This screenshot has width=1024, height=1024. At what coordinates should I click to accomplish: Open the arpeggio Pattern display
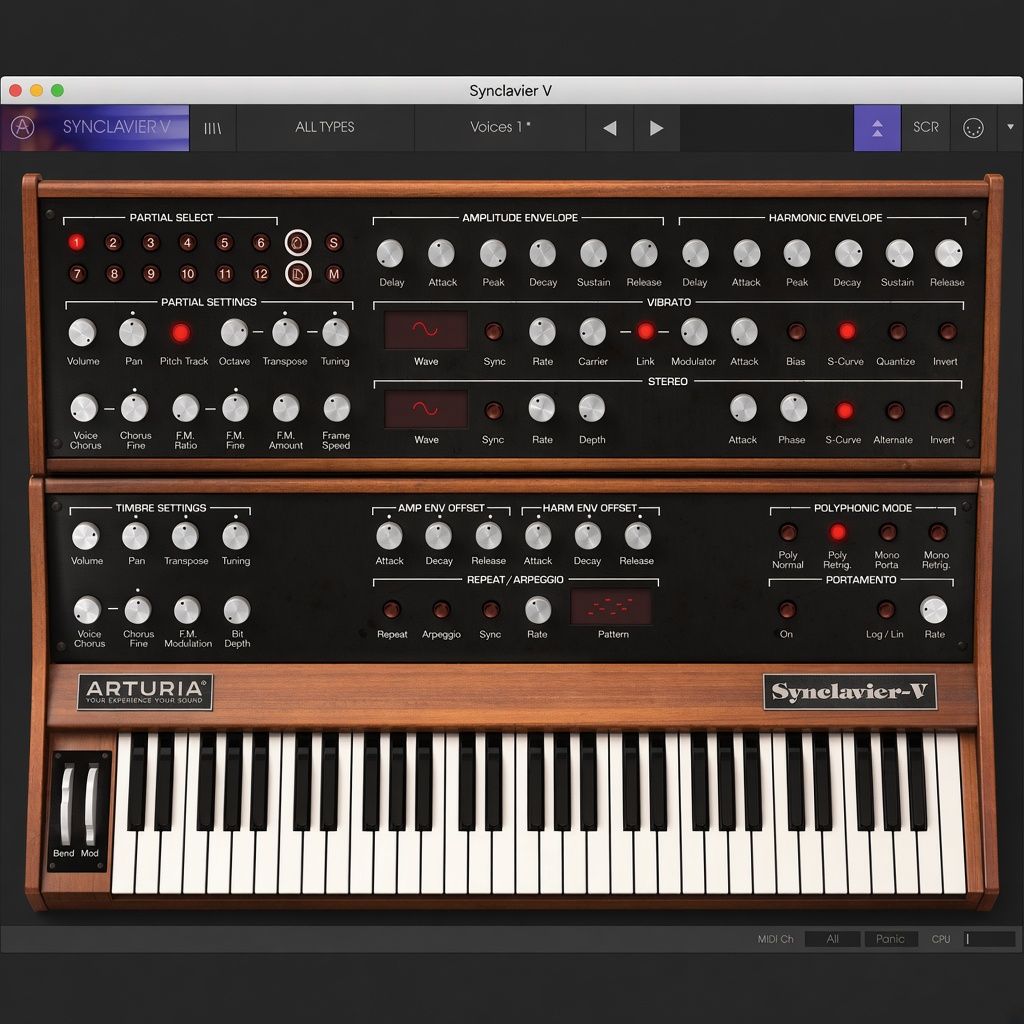click(x=611, y=607)
